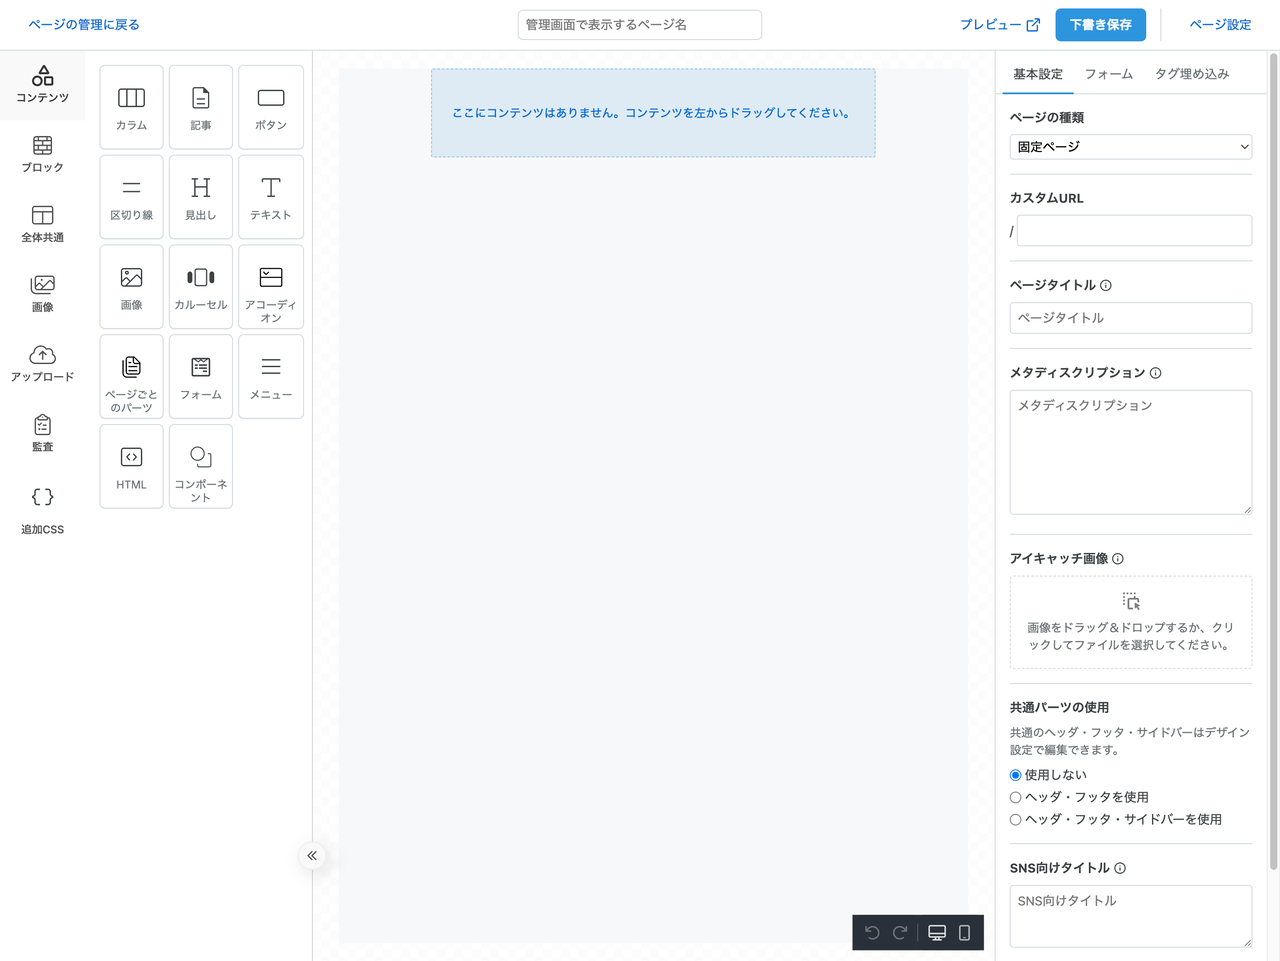Click the カルーセル carousel block icon
The width and height of the screenshot is (1280, 961).
click(x=200, y=286)
